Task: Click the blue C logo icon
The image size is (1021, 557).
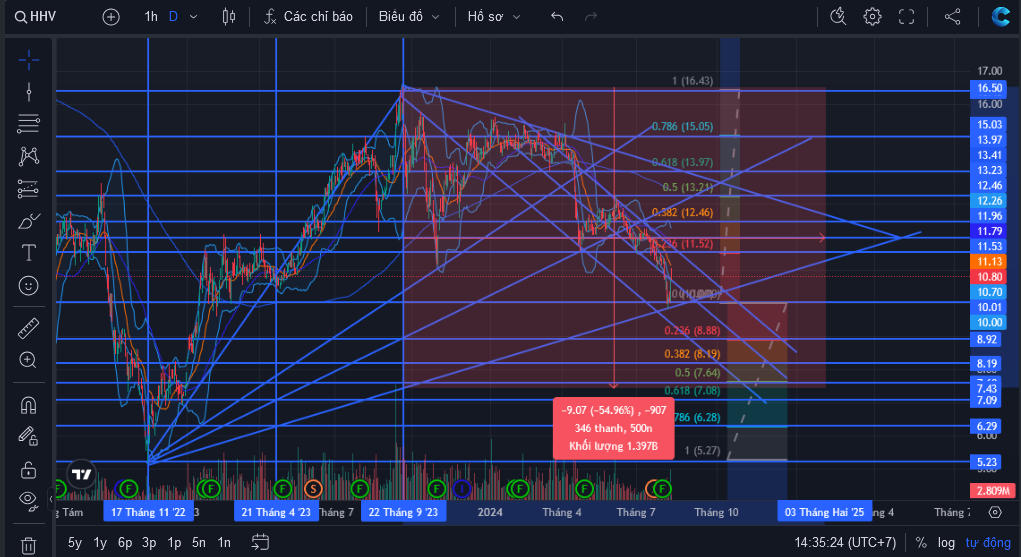Action: [x=1000, y=17]
